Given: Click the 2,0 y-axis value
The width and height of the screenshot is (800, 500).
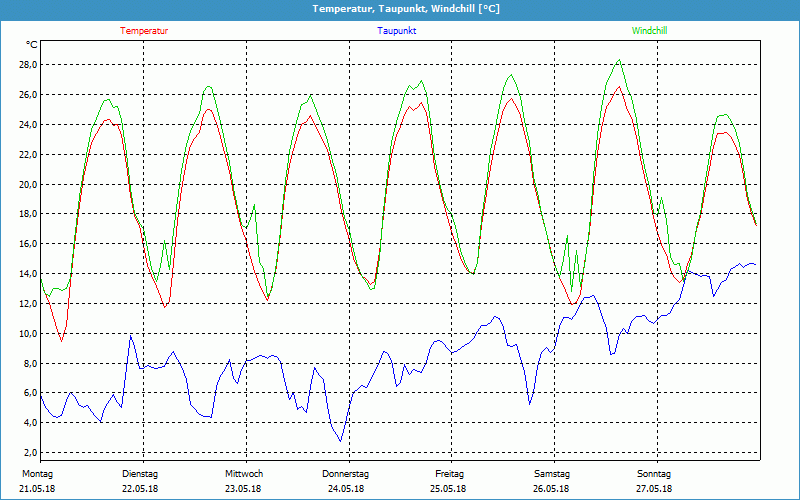Looking at the screenshot, I should [x=30, y=453].
